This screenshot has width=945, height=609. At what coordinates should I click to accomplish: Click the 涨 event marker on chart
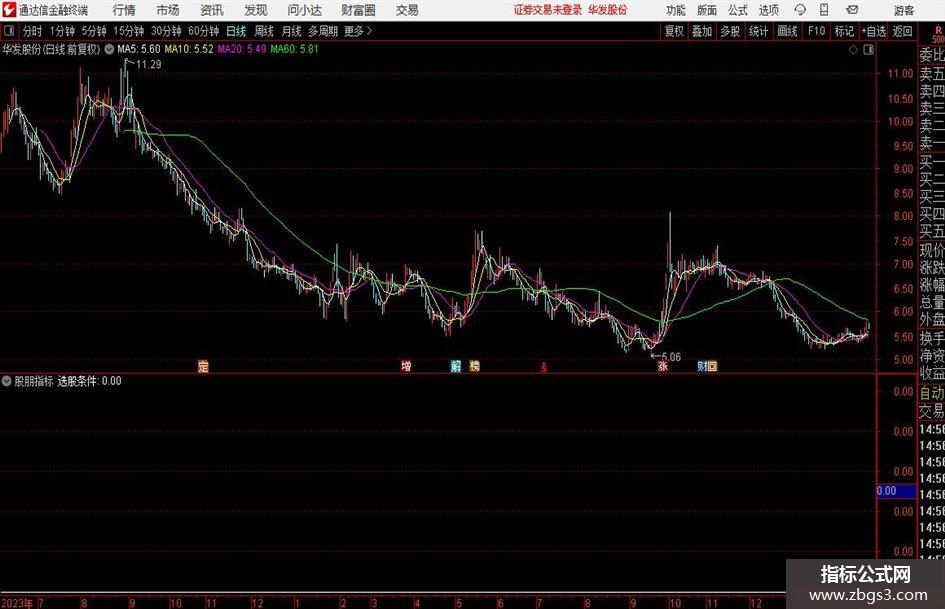[x=663, y=366]
